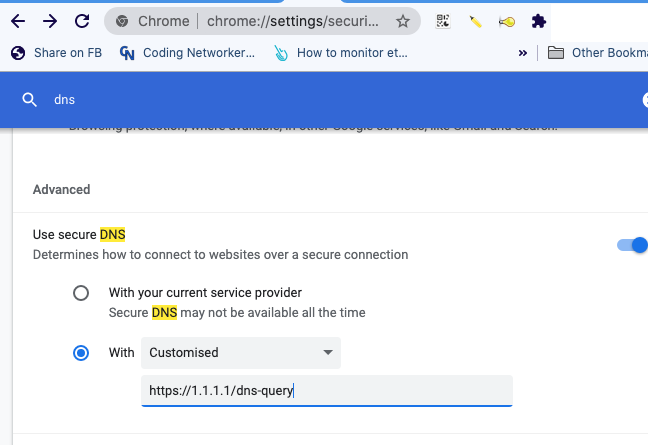This screenshot has width=648, height=445.
Task: Open the Extensions puzzle piece menu
Action: coord(539,21)
